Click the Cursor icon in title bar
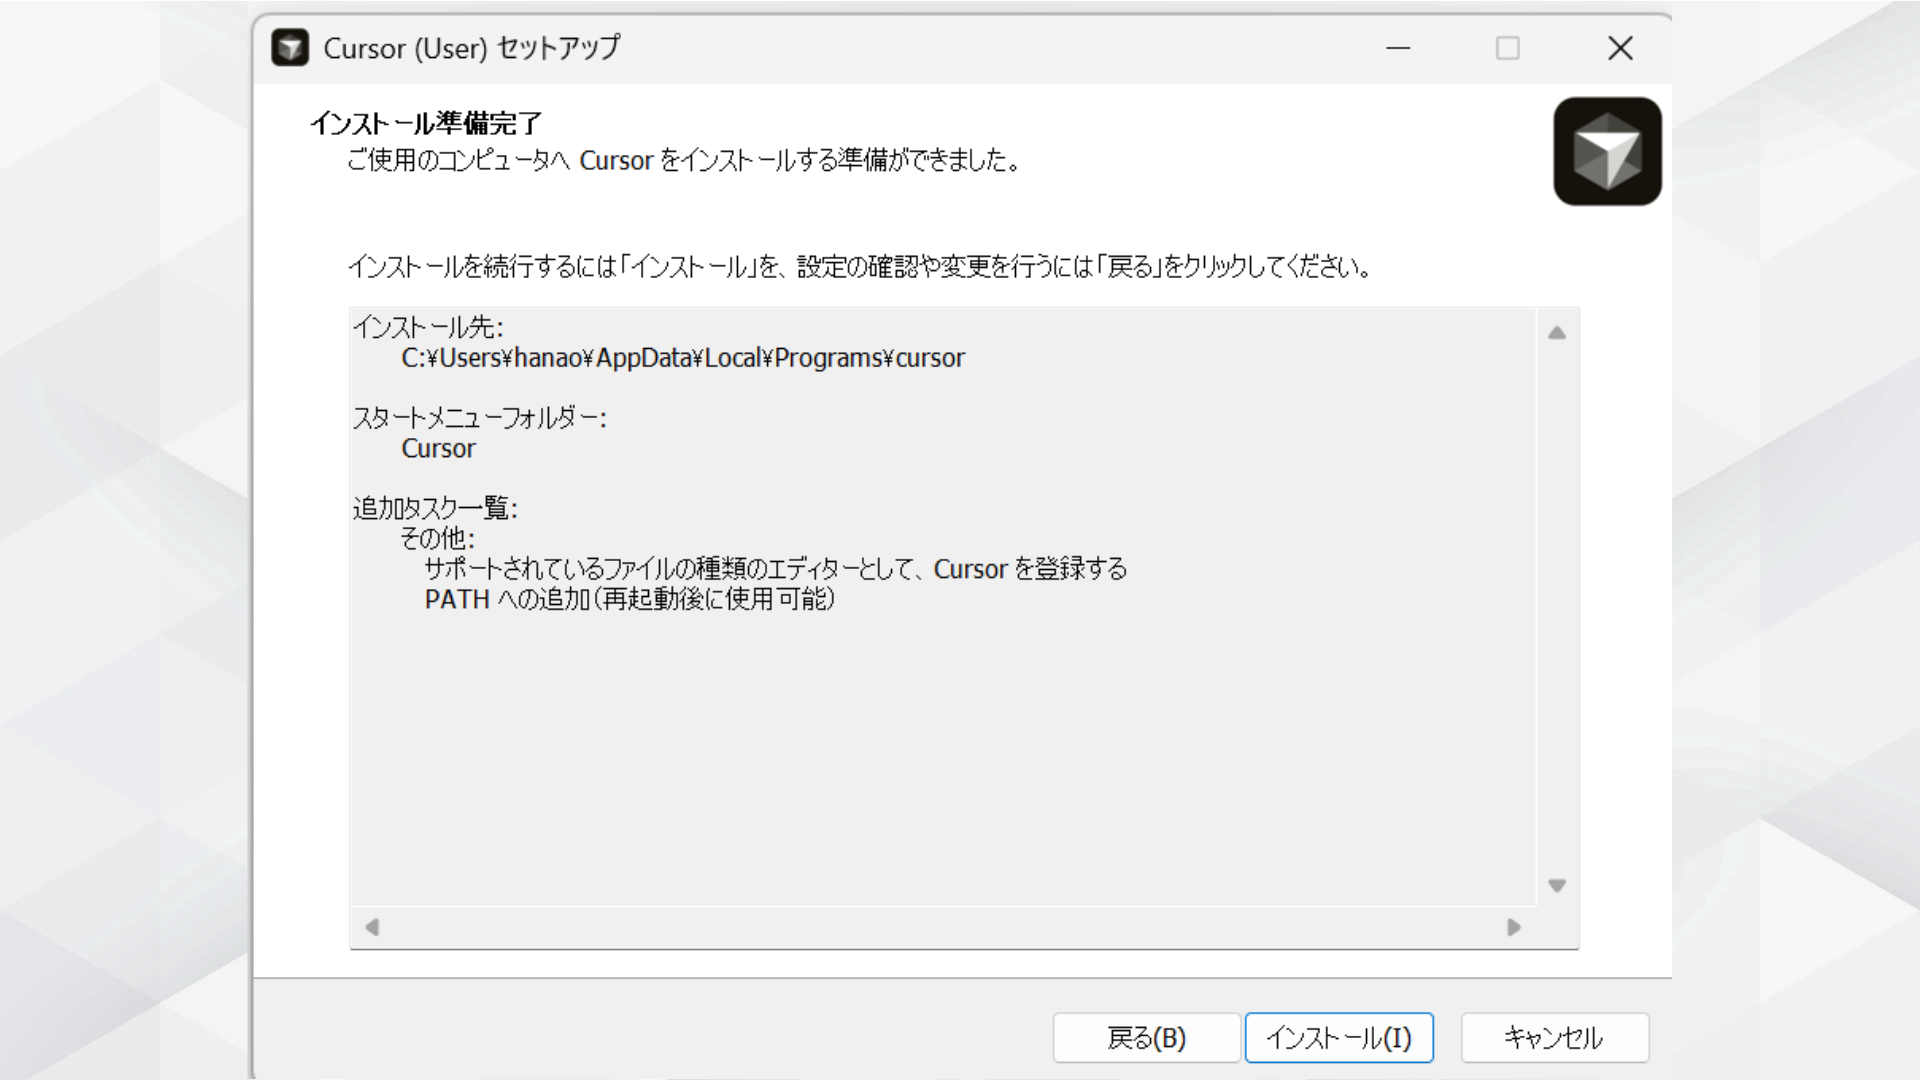 (290, 48)
